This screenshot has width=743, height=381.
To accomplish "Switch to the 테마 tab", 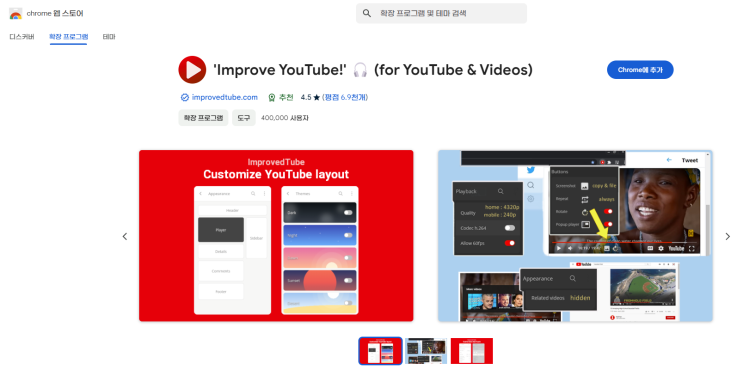I will (x=109, y=36).
